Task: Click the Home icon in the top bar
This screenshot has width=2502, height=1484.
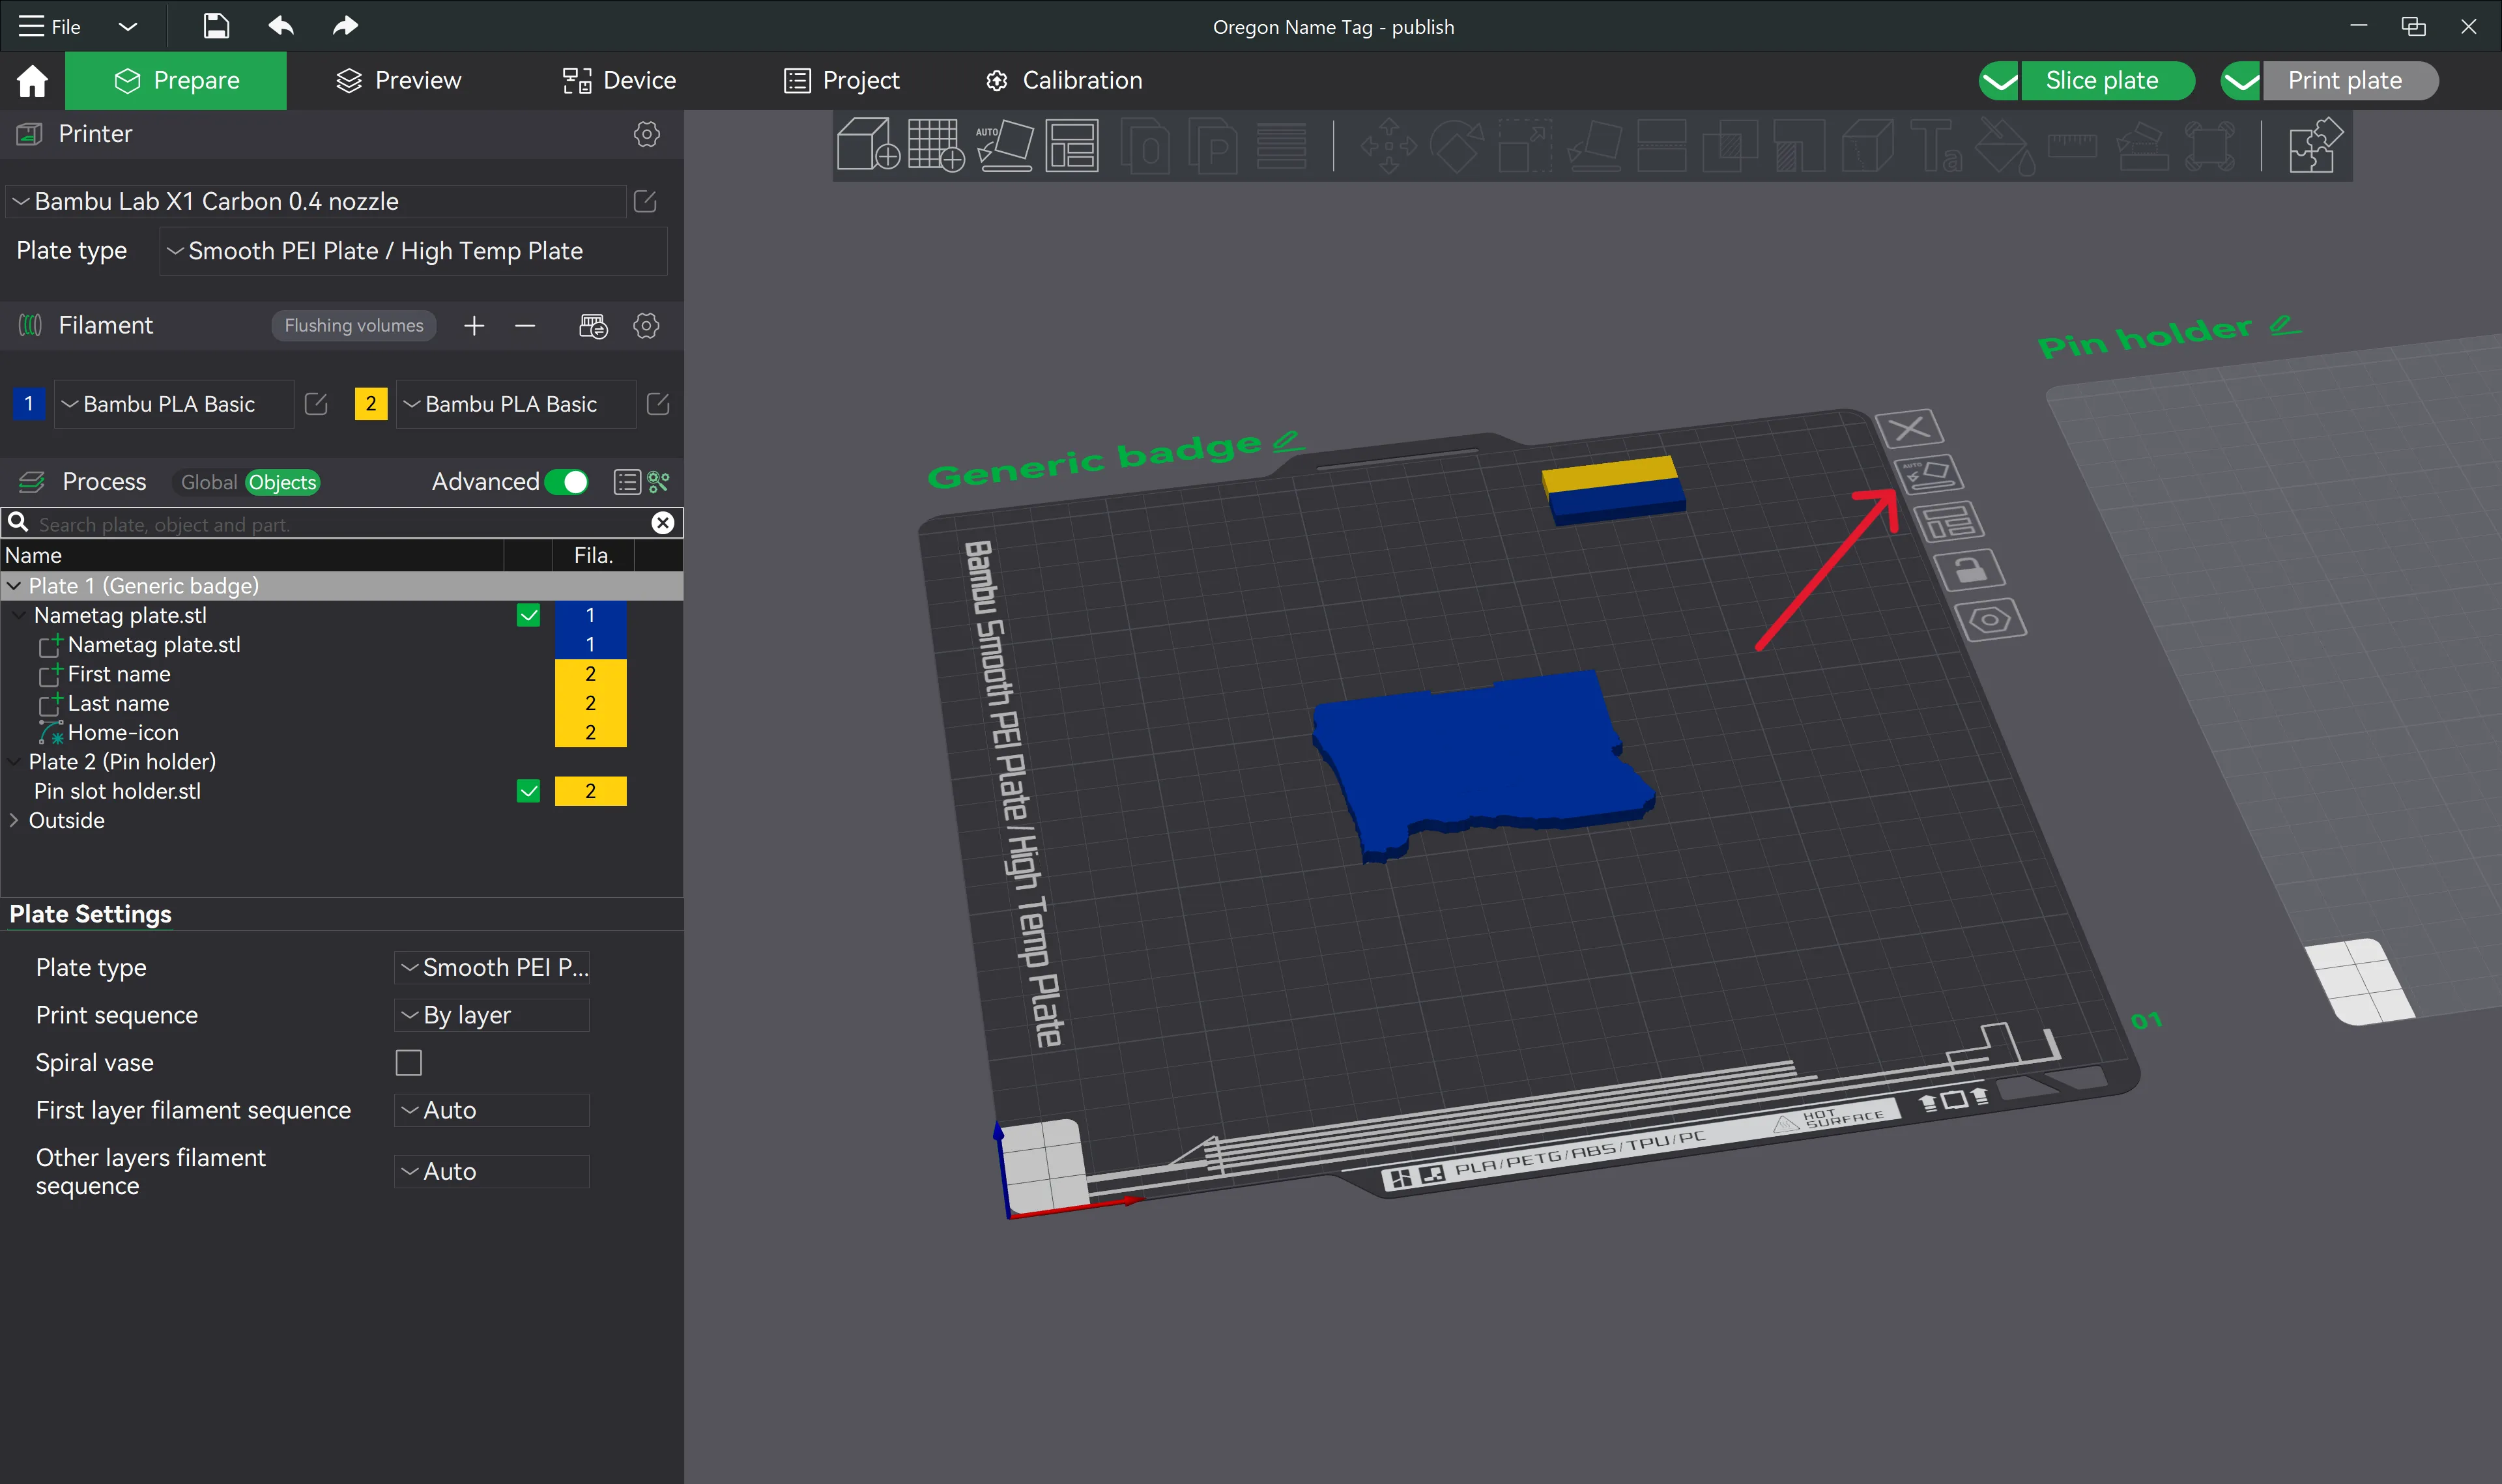Action: coord(32,81)
